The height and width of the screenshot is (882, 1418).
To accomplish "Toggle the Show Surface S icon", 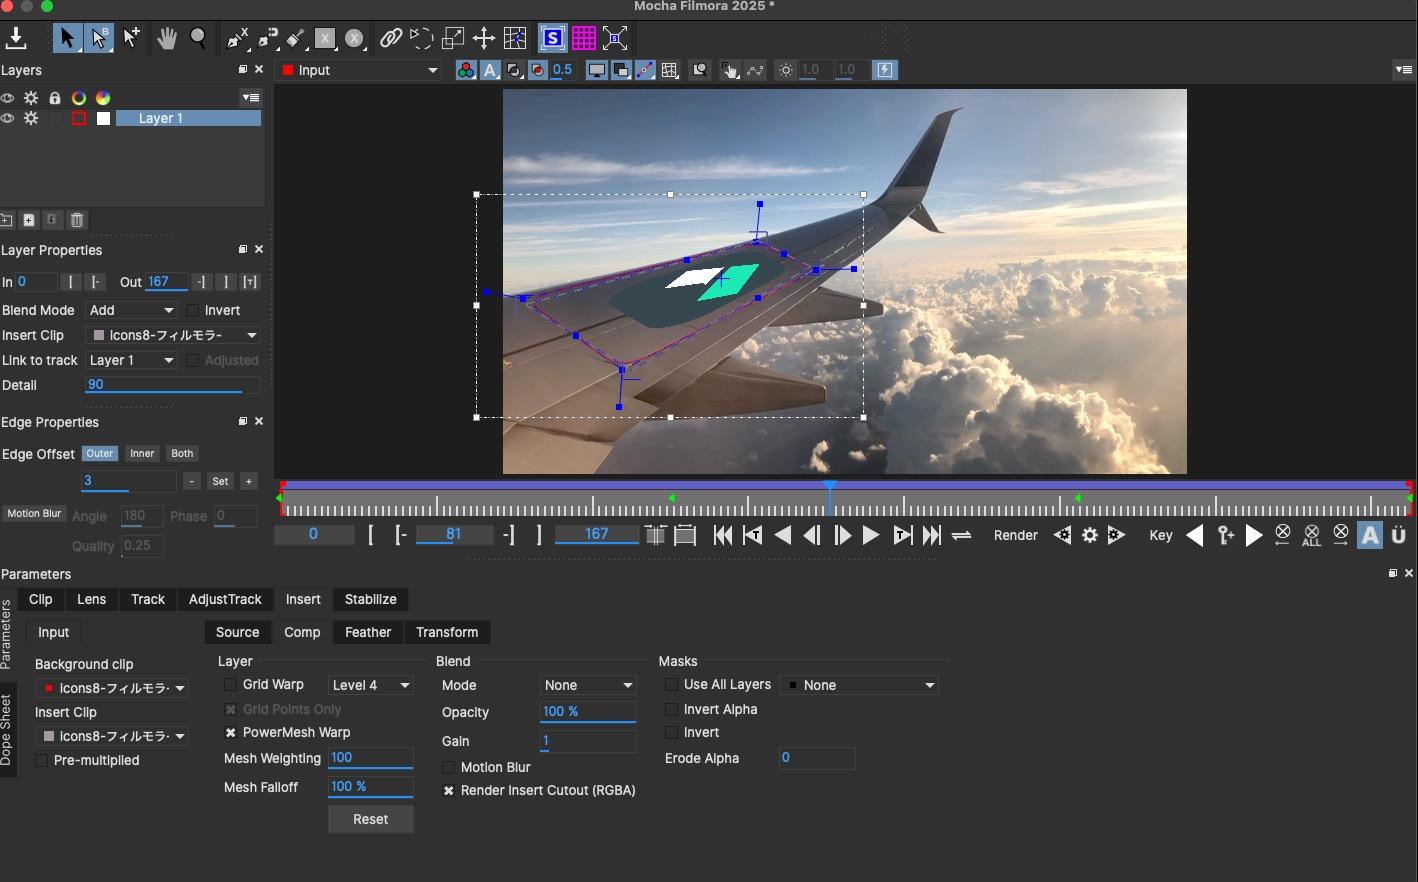I will click(552, 38).
